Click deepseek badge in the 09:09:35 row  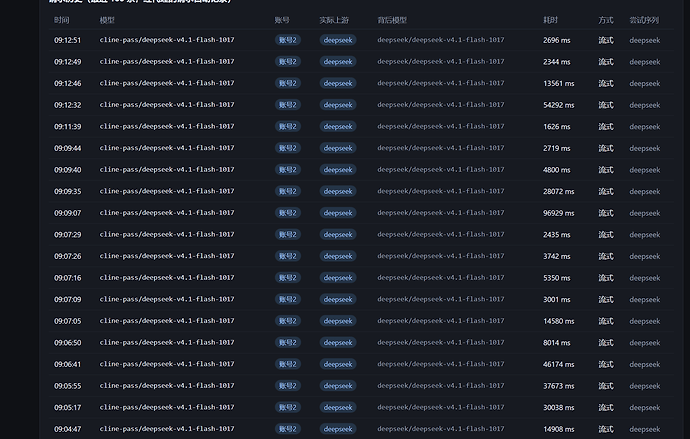coord(338,191)
